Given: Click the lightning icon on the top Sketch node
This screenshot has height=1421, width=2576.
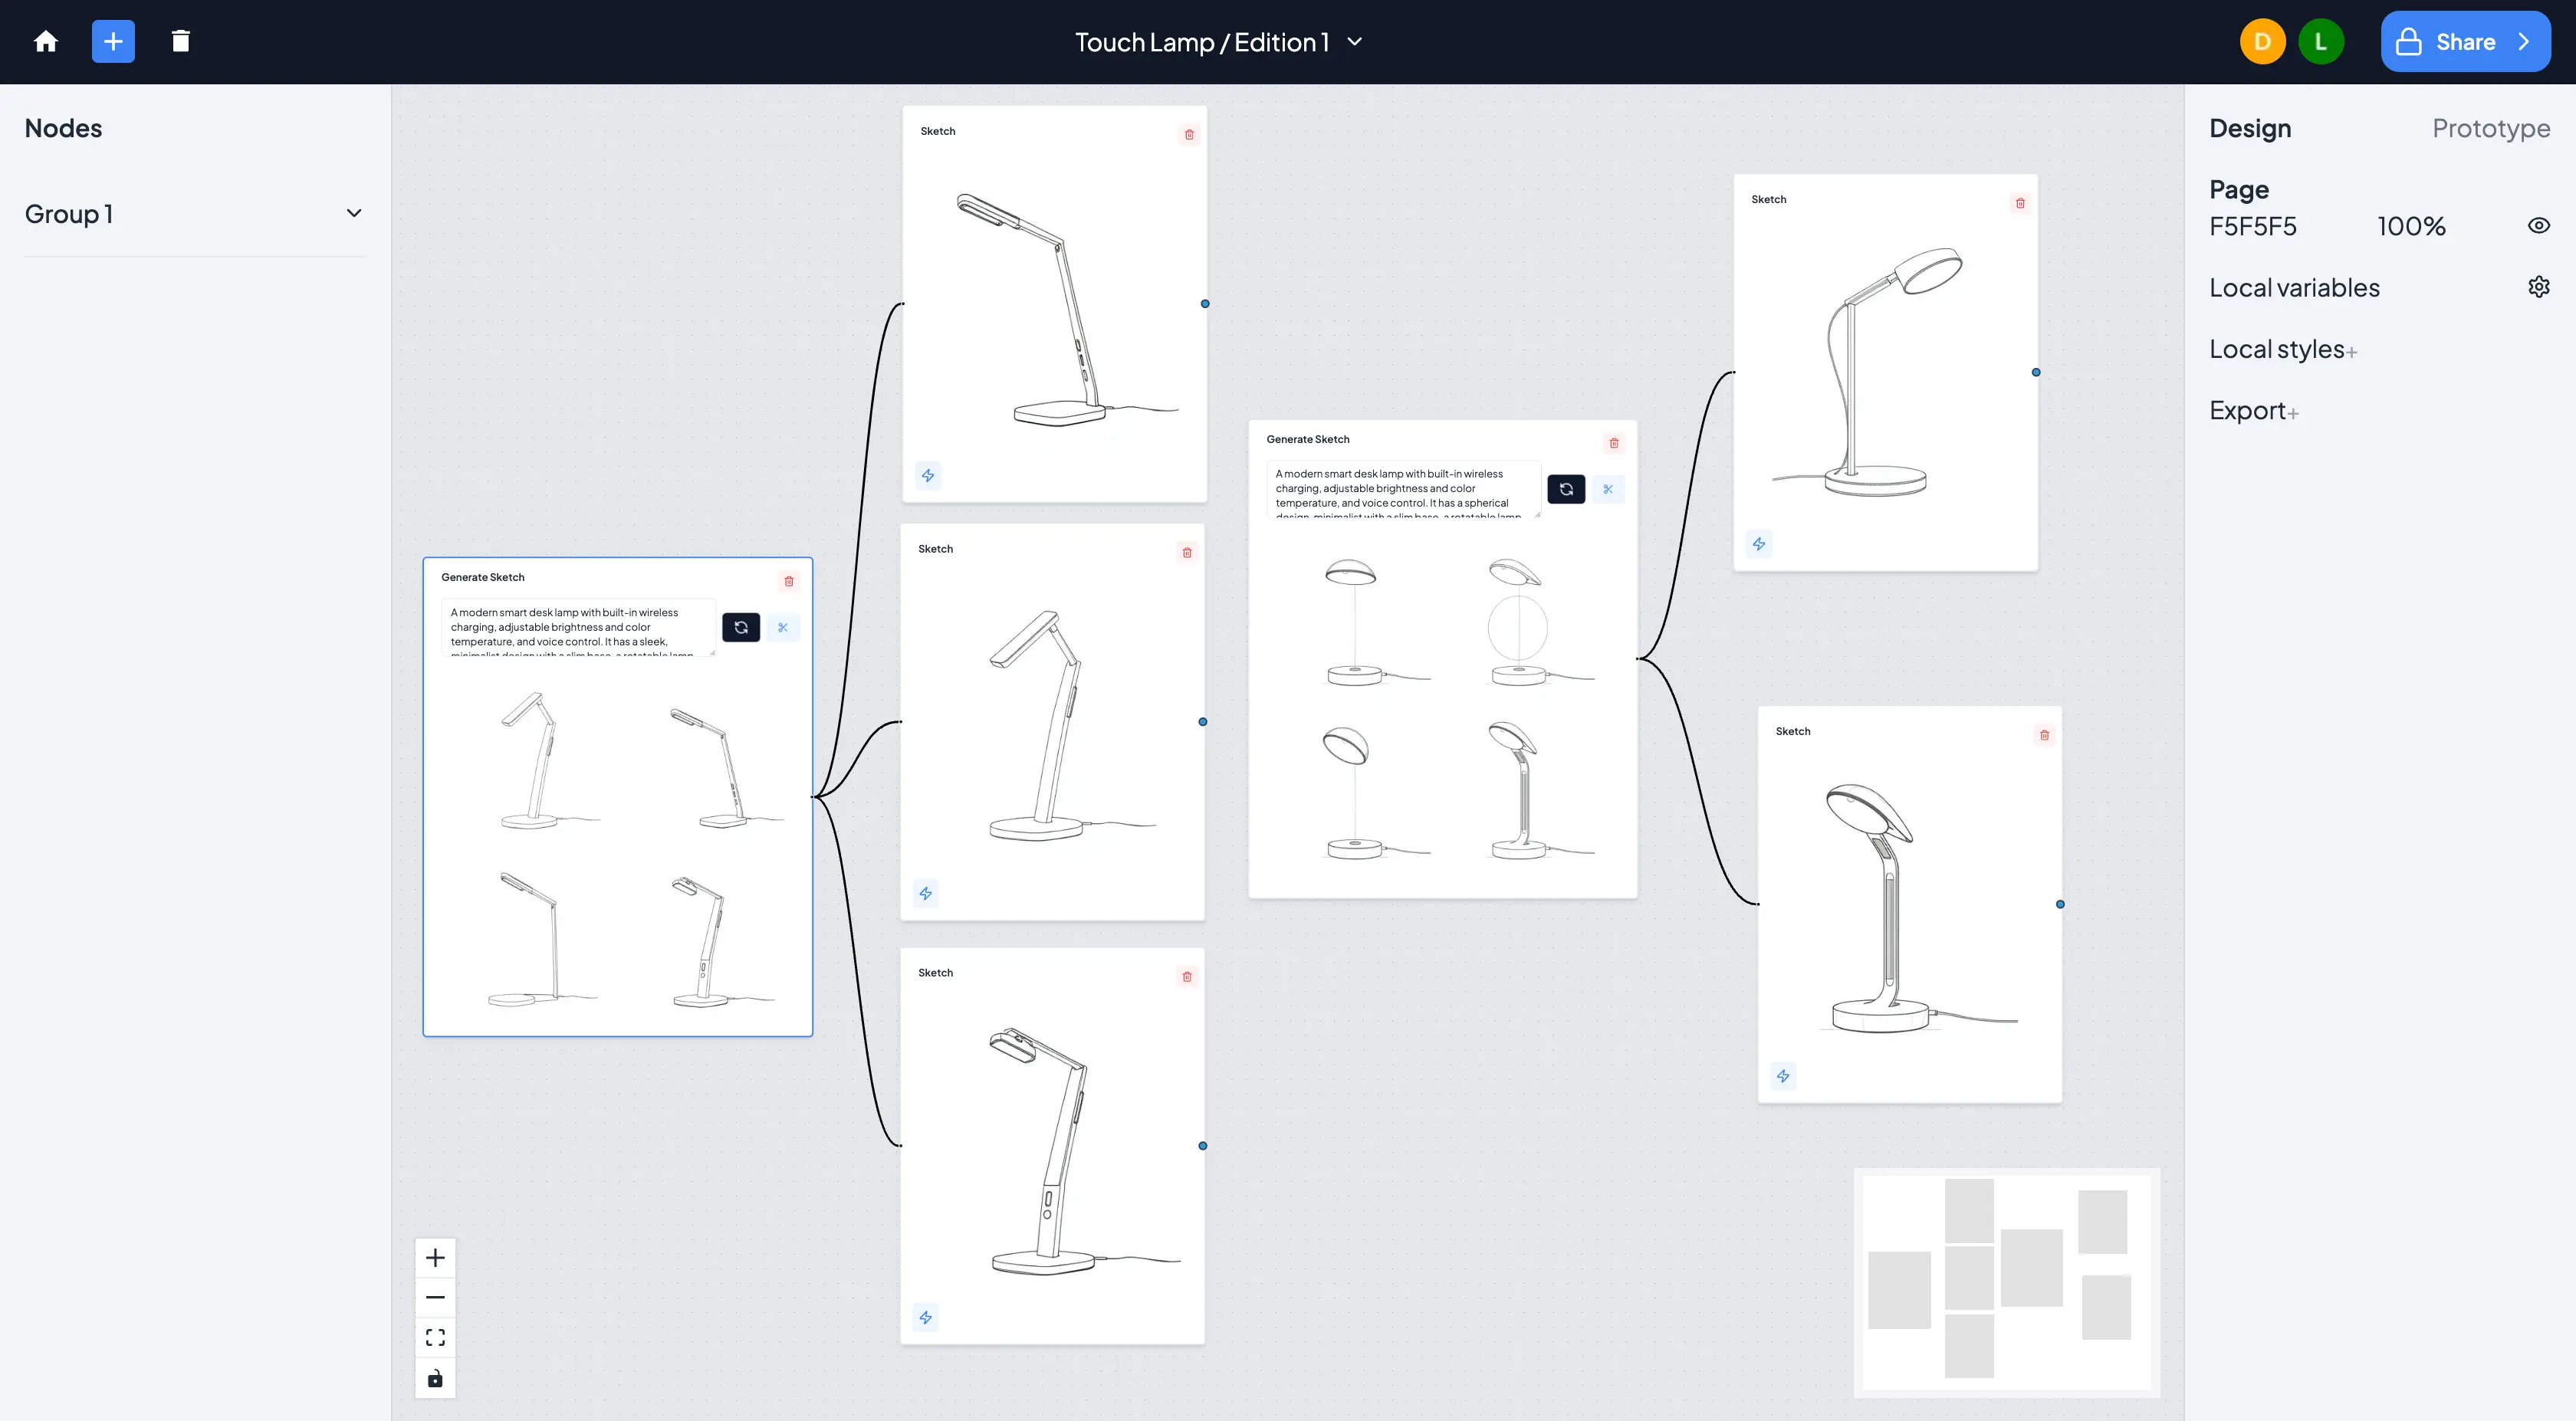Looking at the screenshot, I should [x=928, y=475].
